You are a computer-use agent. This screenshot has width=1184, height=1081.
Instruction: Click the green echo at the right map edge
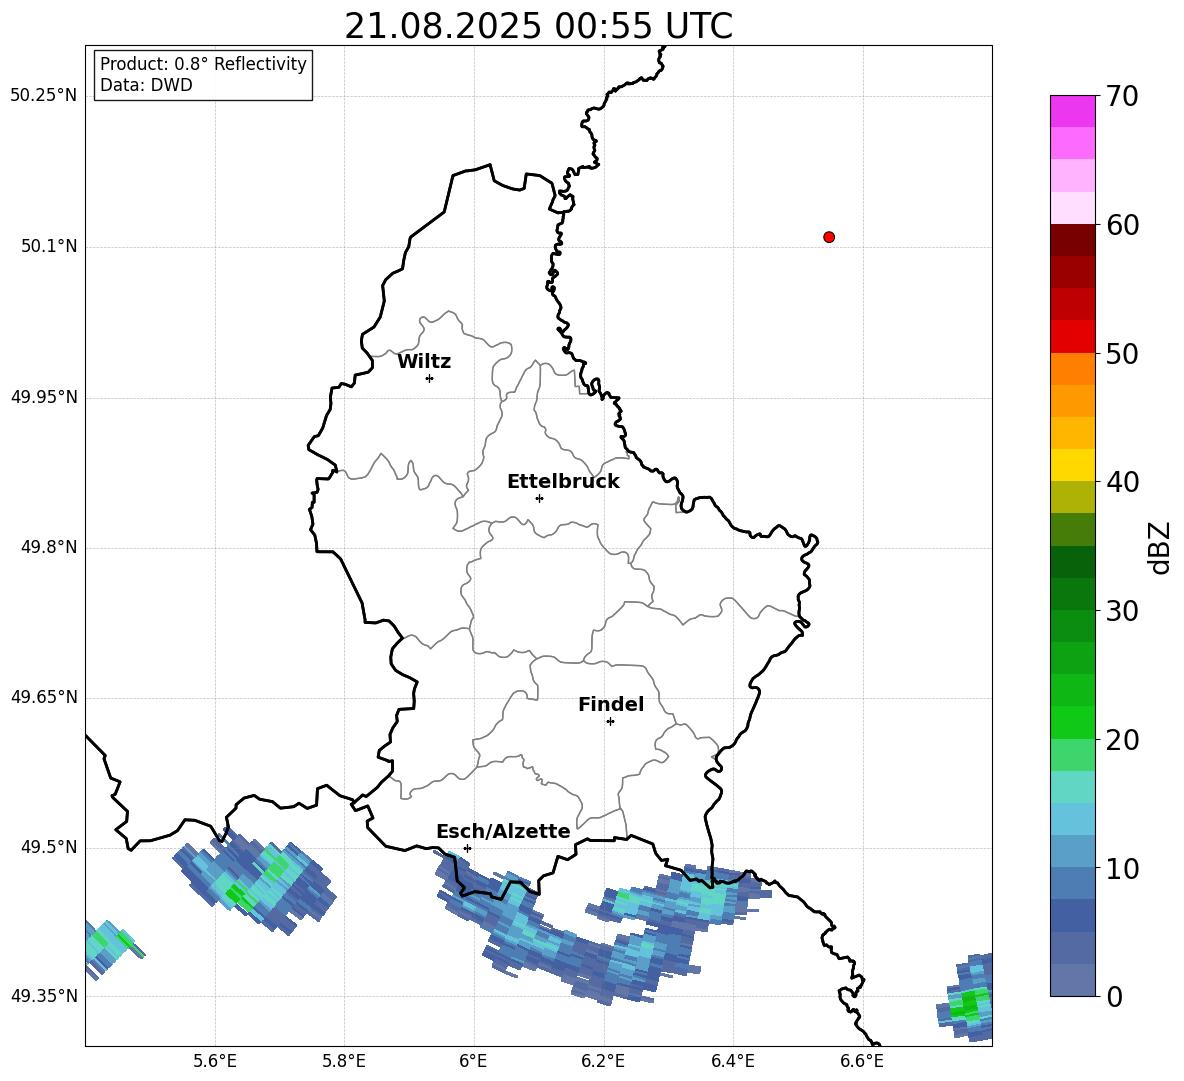click(967, 998)
